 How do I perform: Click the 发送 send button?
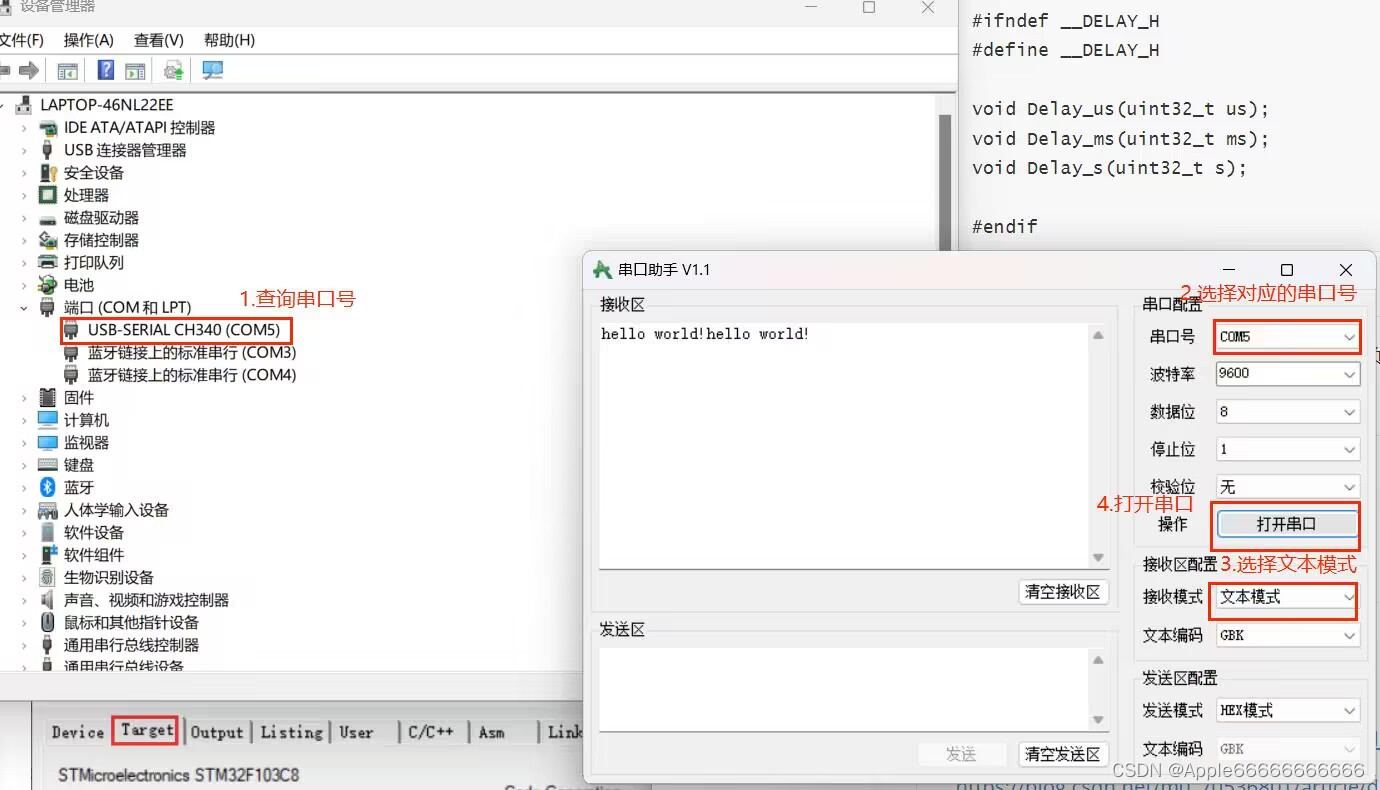961,754
